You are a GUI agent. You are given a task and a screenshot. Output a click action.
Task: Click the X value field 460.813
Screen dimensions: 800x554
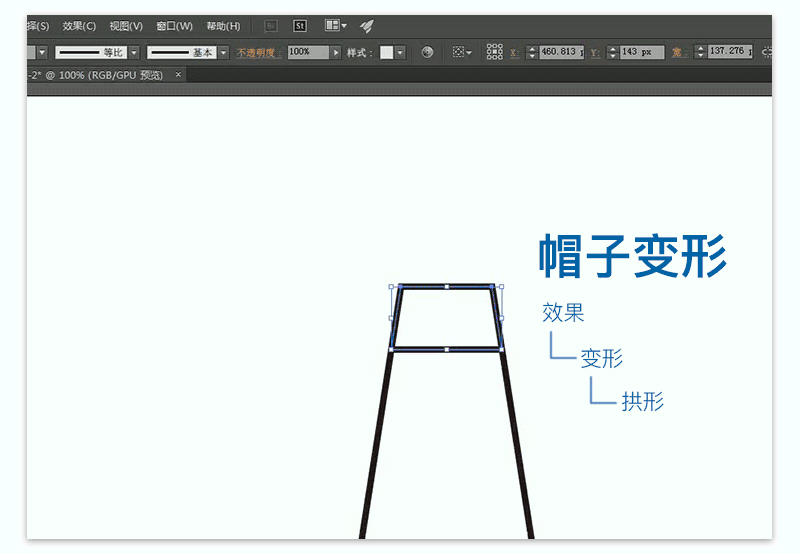[x=562, y=52]
